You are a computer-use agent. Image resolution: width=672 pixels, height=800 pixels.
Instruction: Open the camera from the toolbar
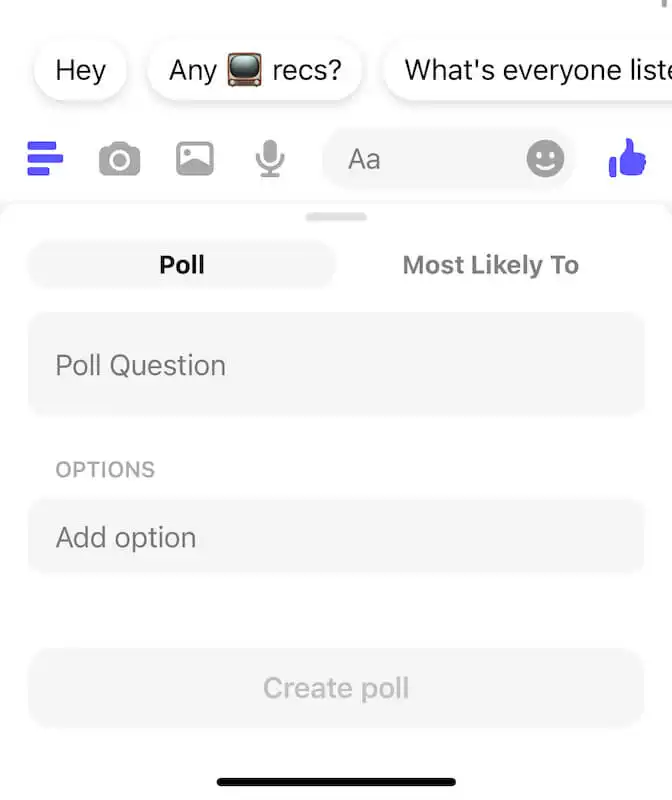119,158
